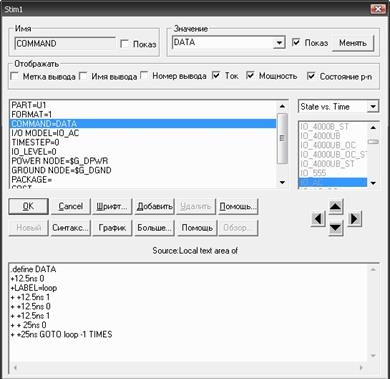
Task: Select IO_555 in the model list
Action: click(333, 173)
